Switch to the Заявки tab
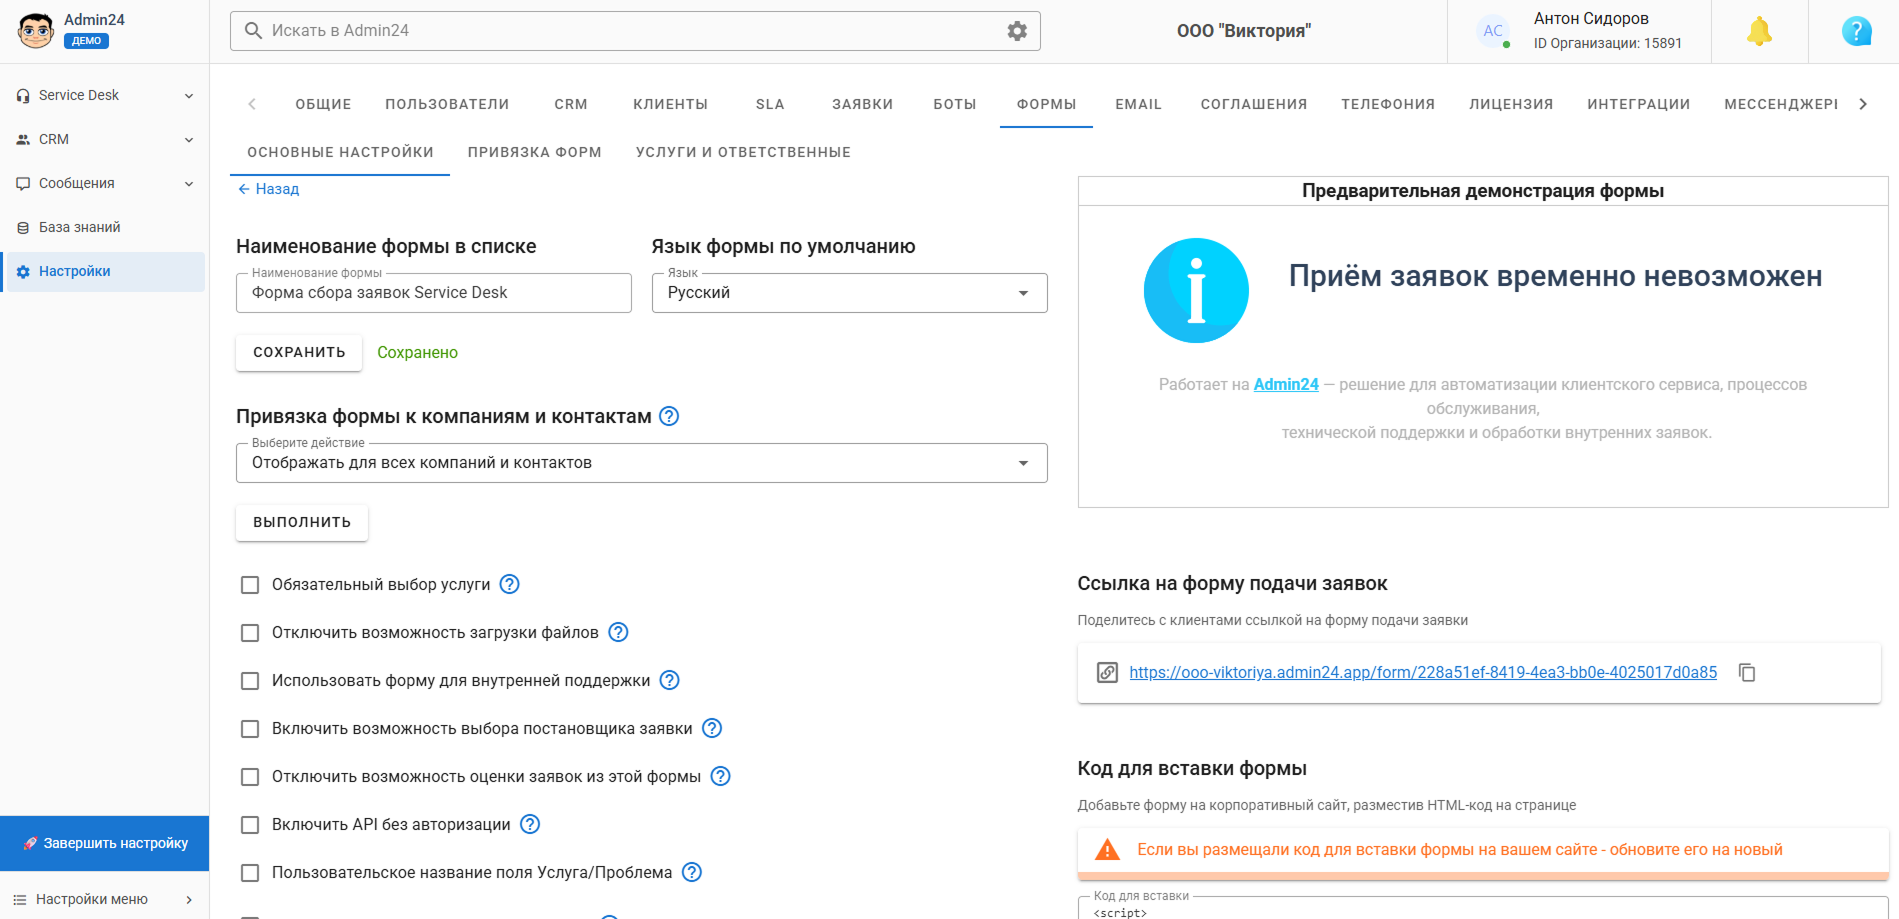The image size is (1899, 919). point(862,104)
